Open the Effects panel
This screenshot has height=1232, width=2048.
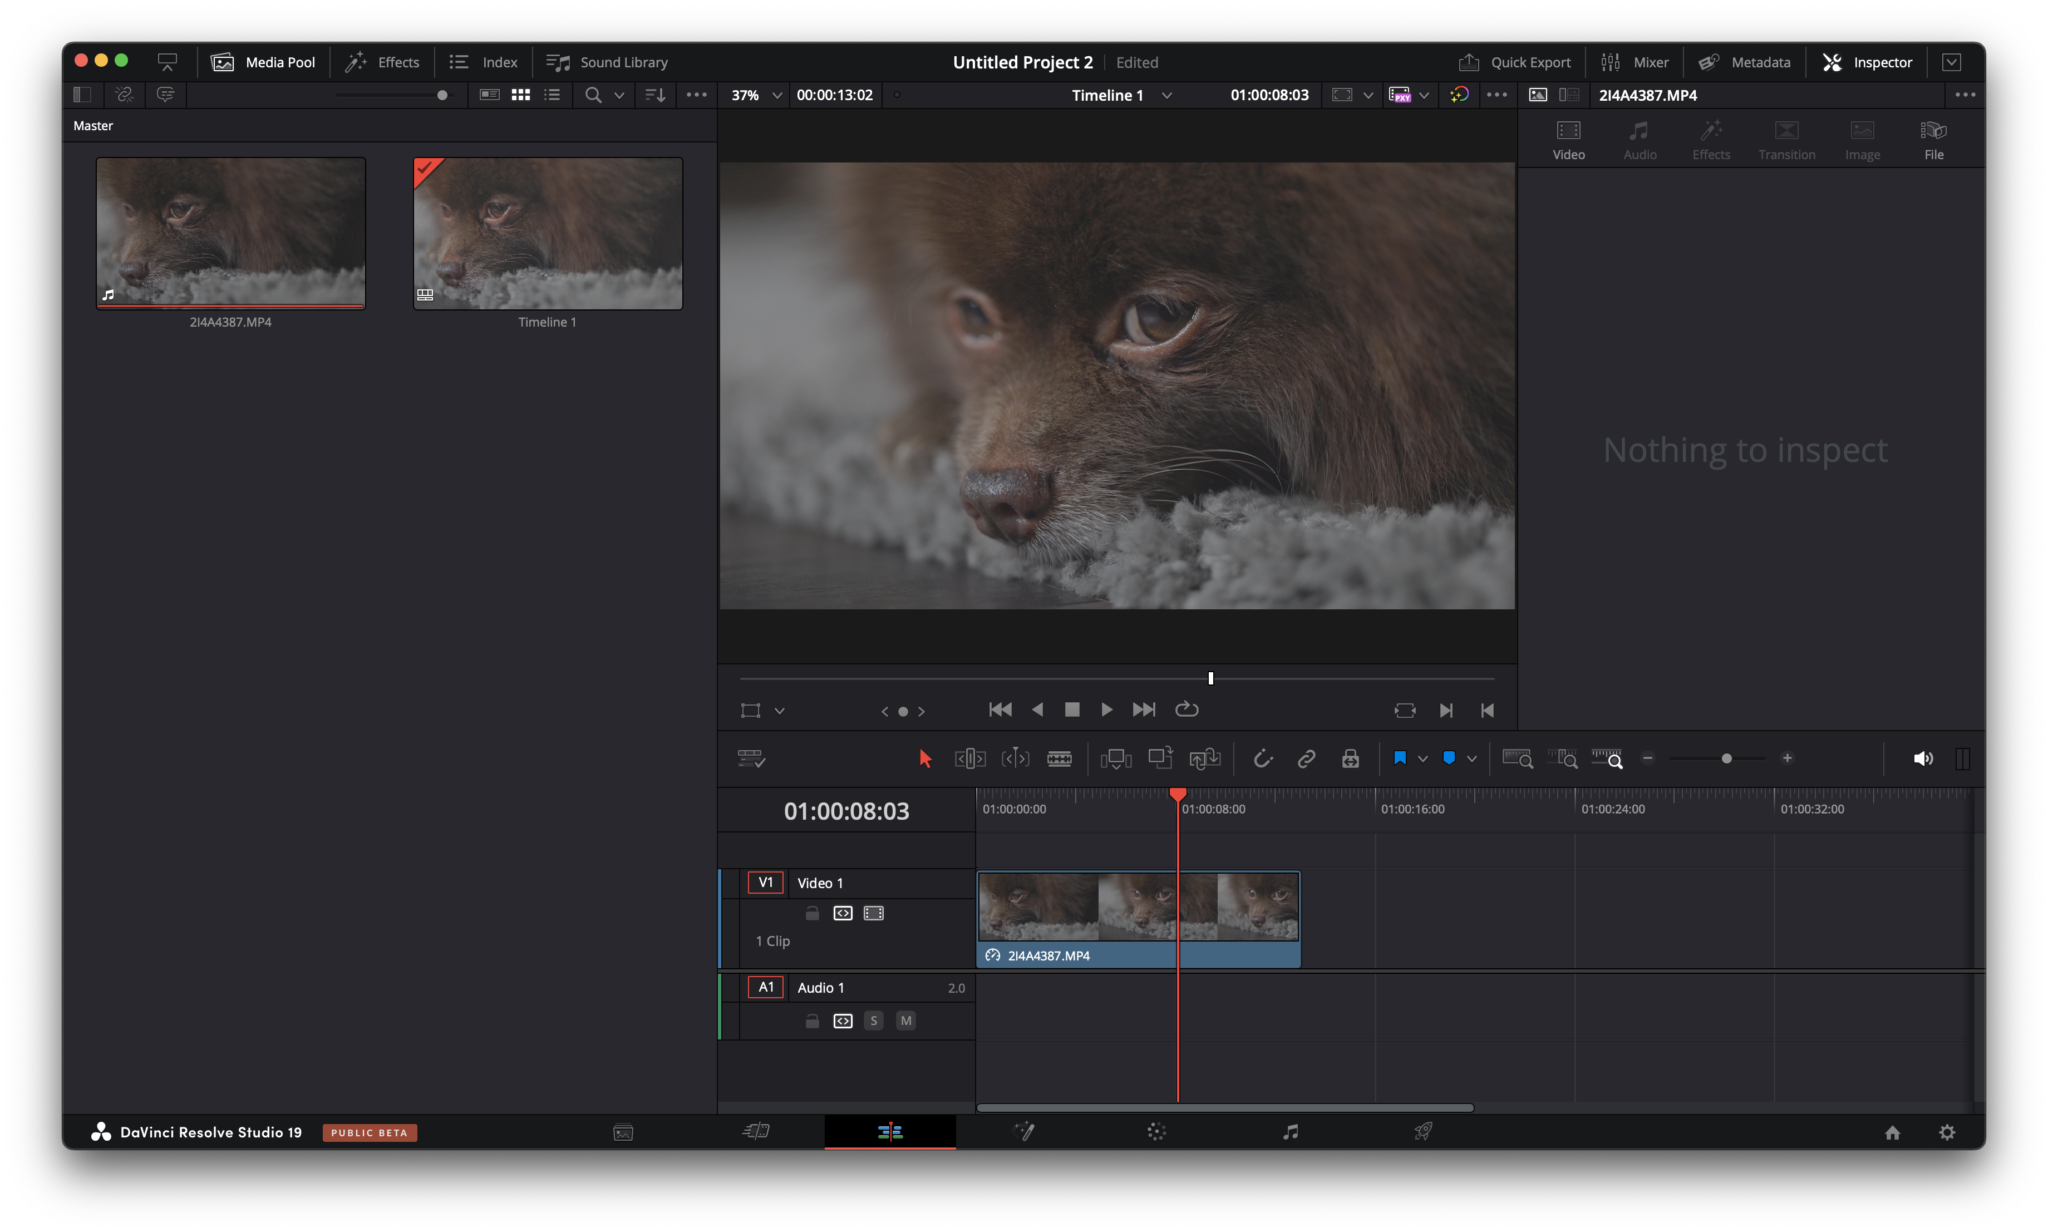383,62
